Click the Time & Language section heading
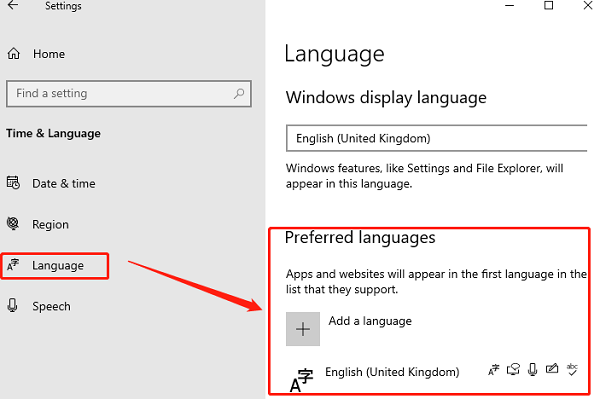This screenshot has width=600, height=399. pos(53,134)
